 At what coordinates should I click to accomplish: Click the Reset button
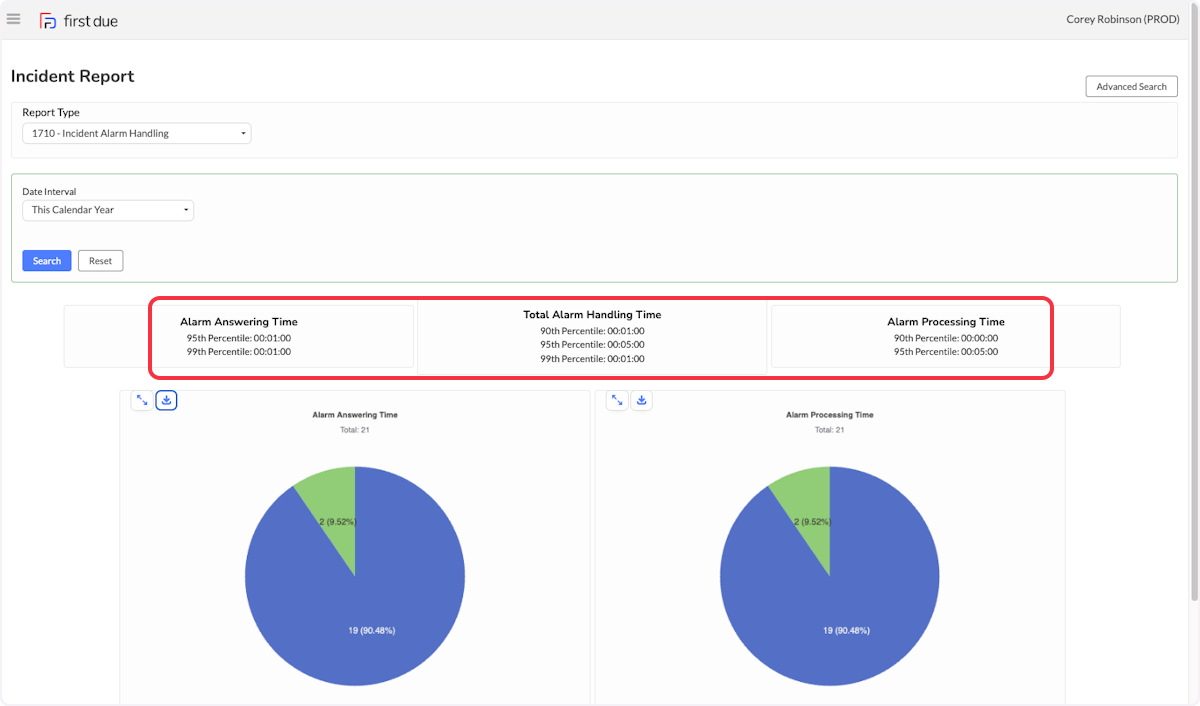tap(100, 261)
